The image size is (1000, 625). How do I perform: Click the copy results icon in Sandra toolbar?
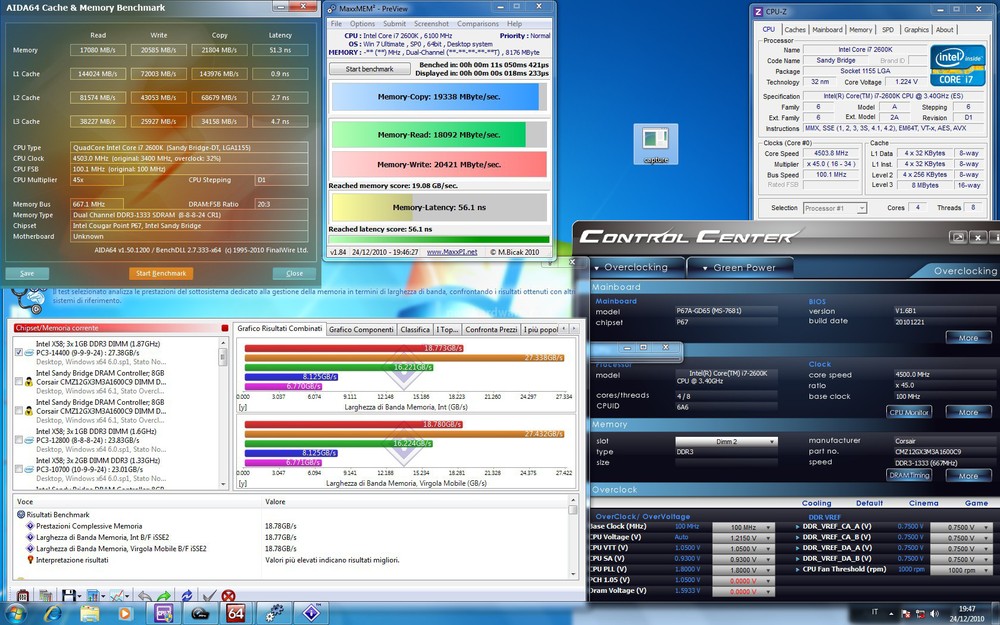pyautogui.click(x=45, y=596)
